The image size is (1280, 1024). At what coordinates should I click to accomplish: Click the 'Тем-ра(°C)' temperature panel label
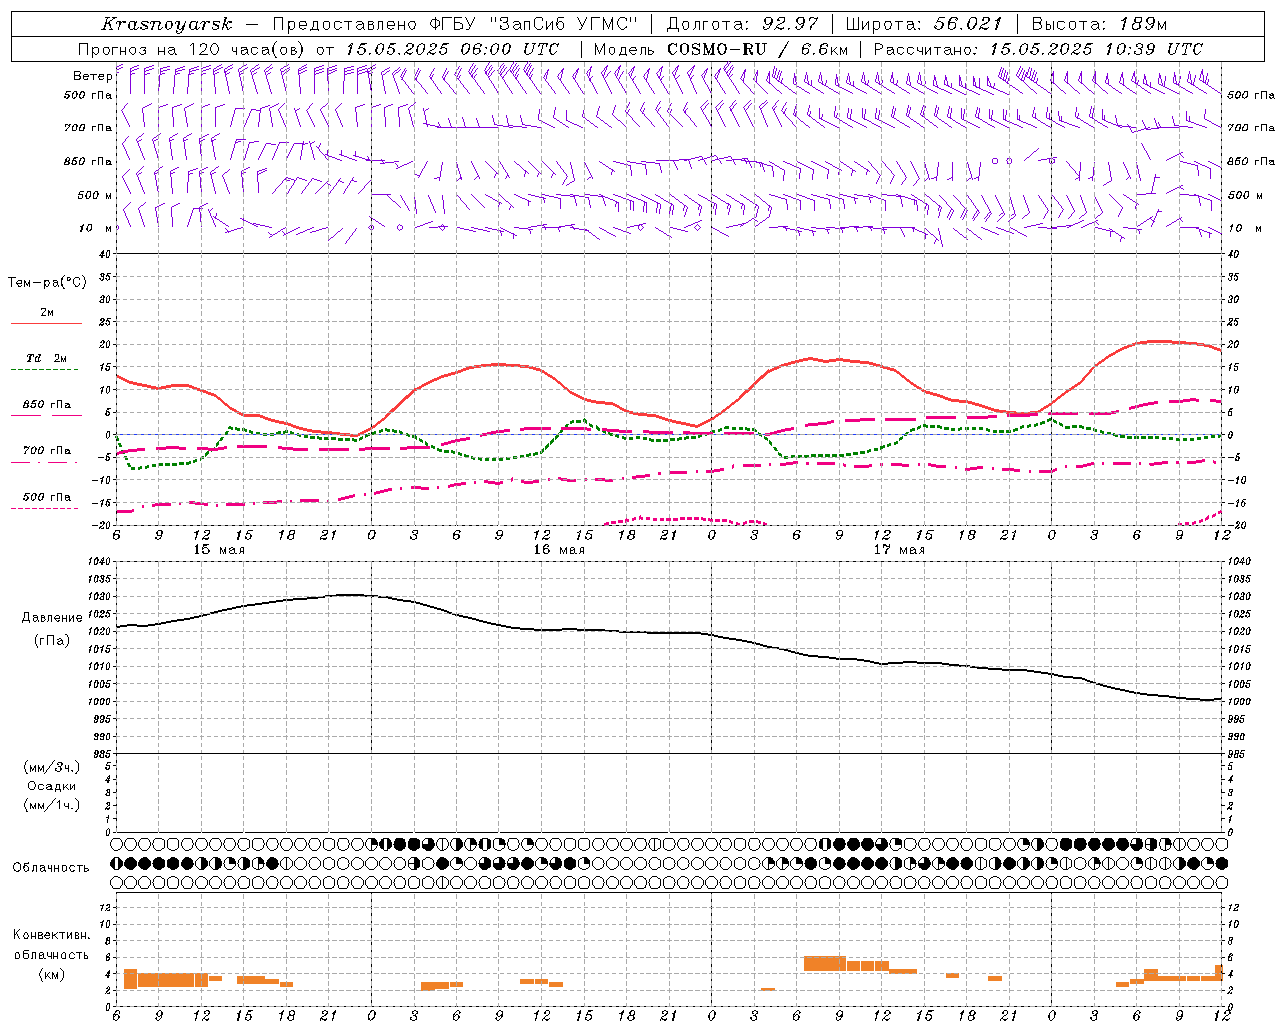point(47,283)
